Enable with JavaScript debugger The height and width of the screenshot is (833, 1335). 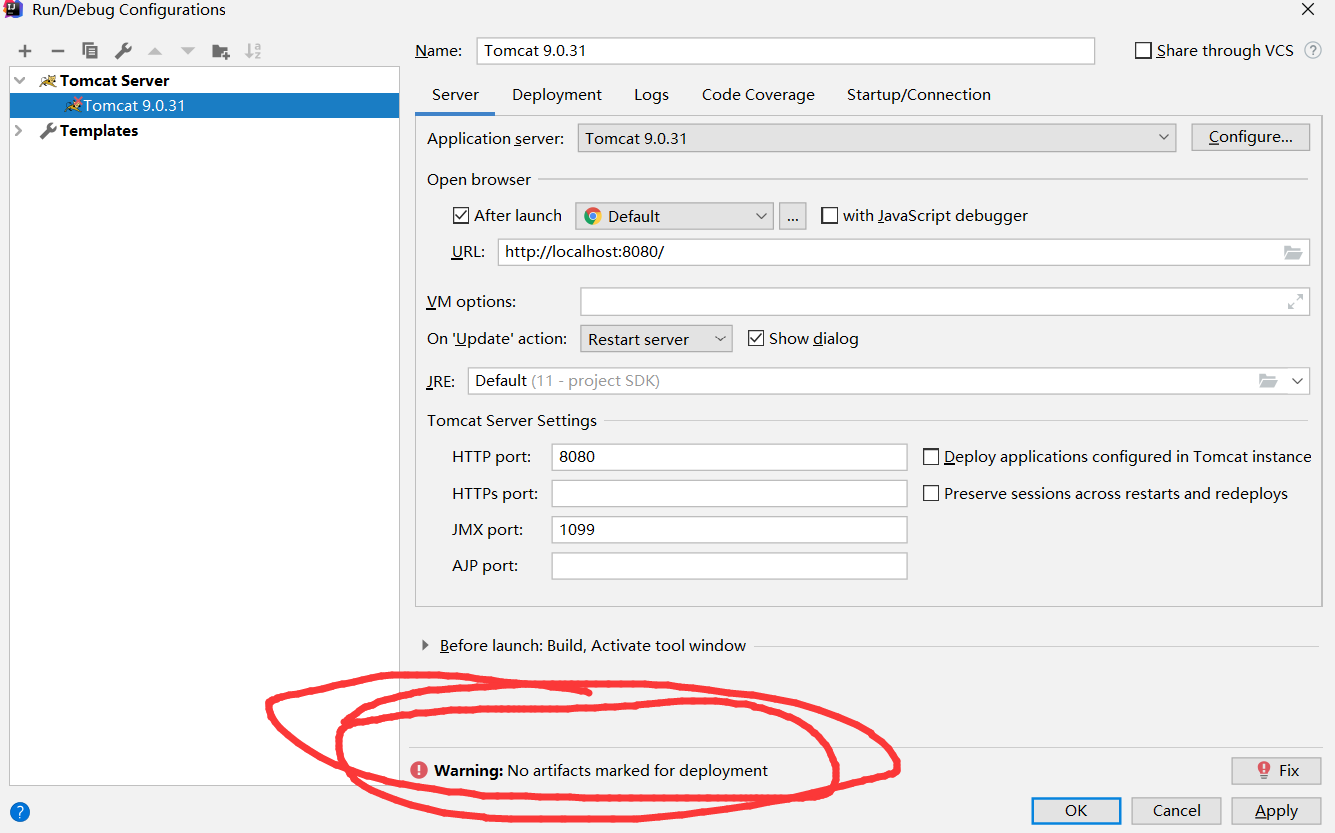tap(829, 215)
